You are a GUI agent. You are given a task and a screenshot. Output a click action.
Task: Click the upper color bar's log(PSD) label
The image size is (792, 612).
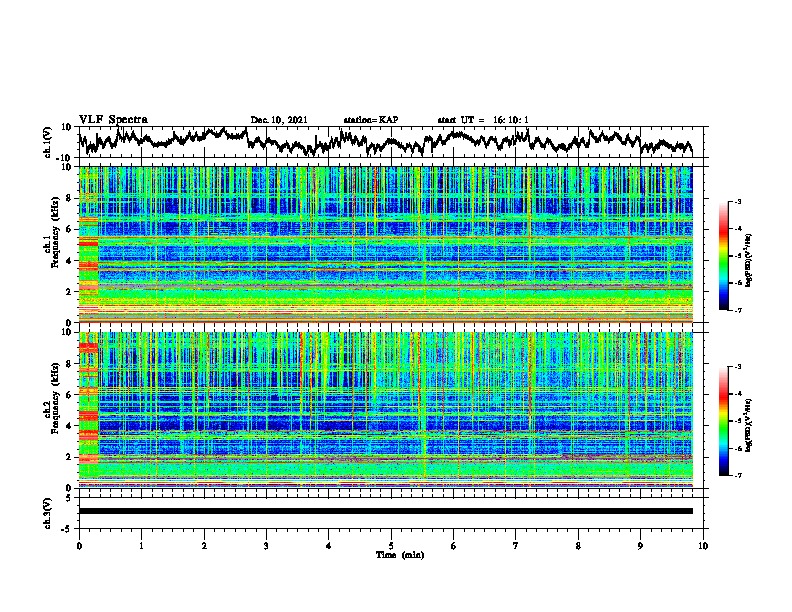(x=748, y=261)
